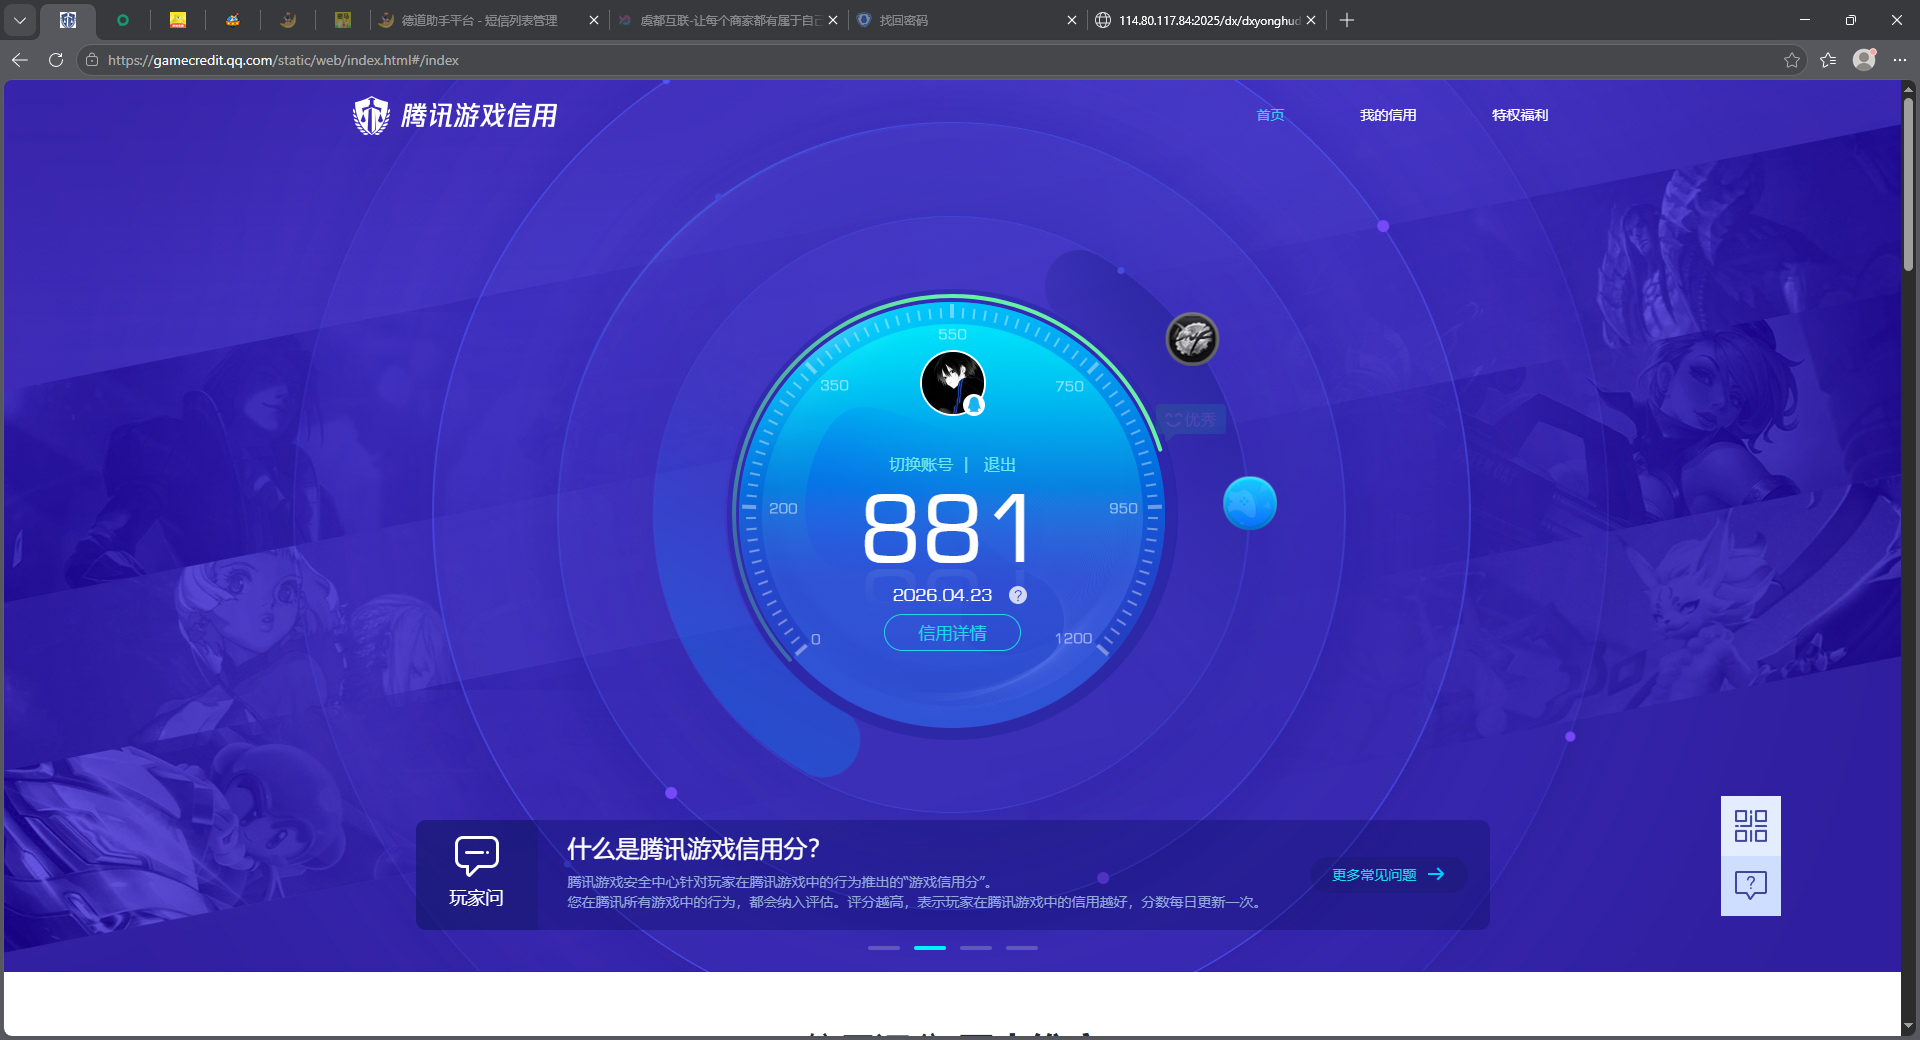Focus the address bar URL

(283, 60)
